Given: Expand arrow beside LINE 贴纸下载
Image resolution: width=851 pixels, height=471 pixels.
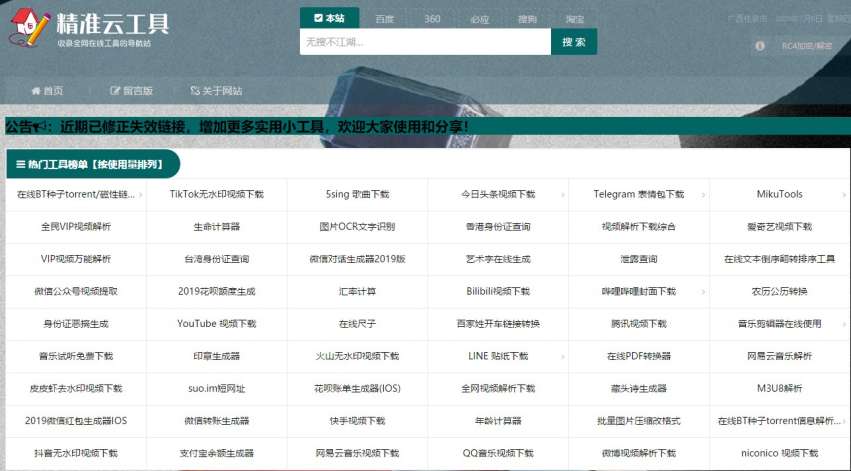Looking at the screenshot, I should pos(563,357).
